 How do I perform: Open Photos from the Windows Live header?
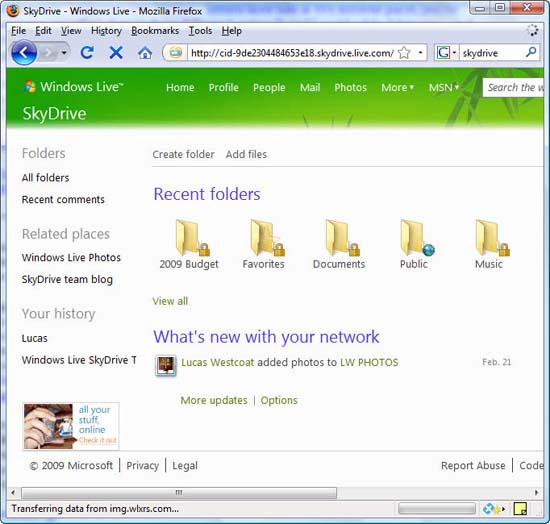350,87
